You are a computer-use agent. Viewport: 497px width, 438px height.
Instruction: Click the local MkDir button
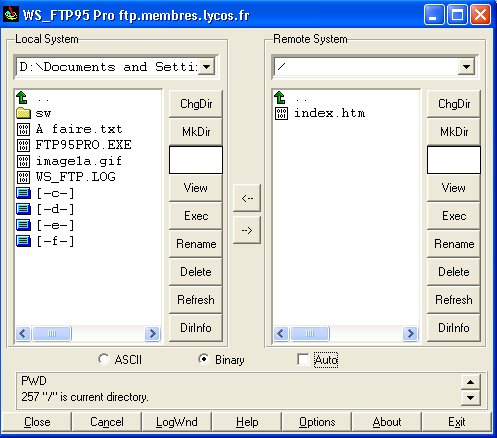point(196,132)
